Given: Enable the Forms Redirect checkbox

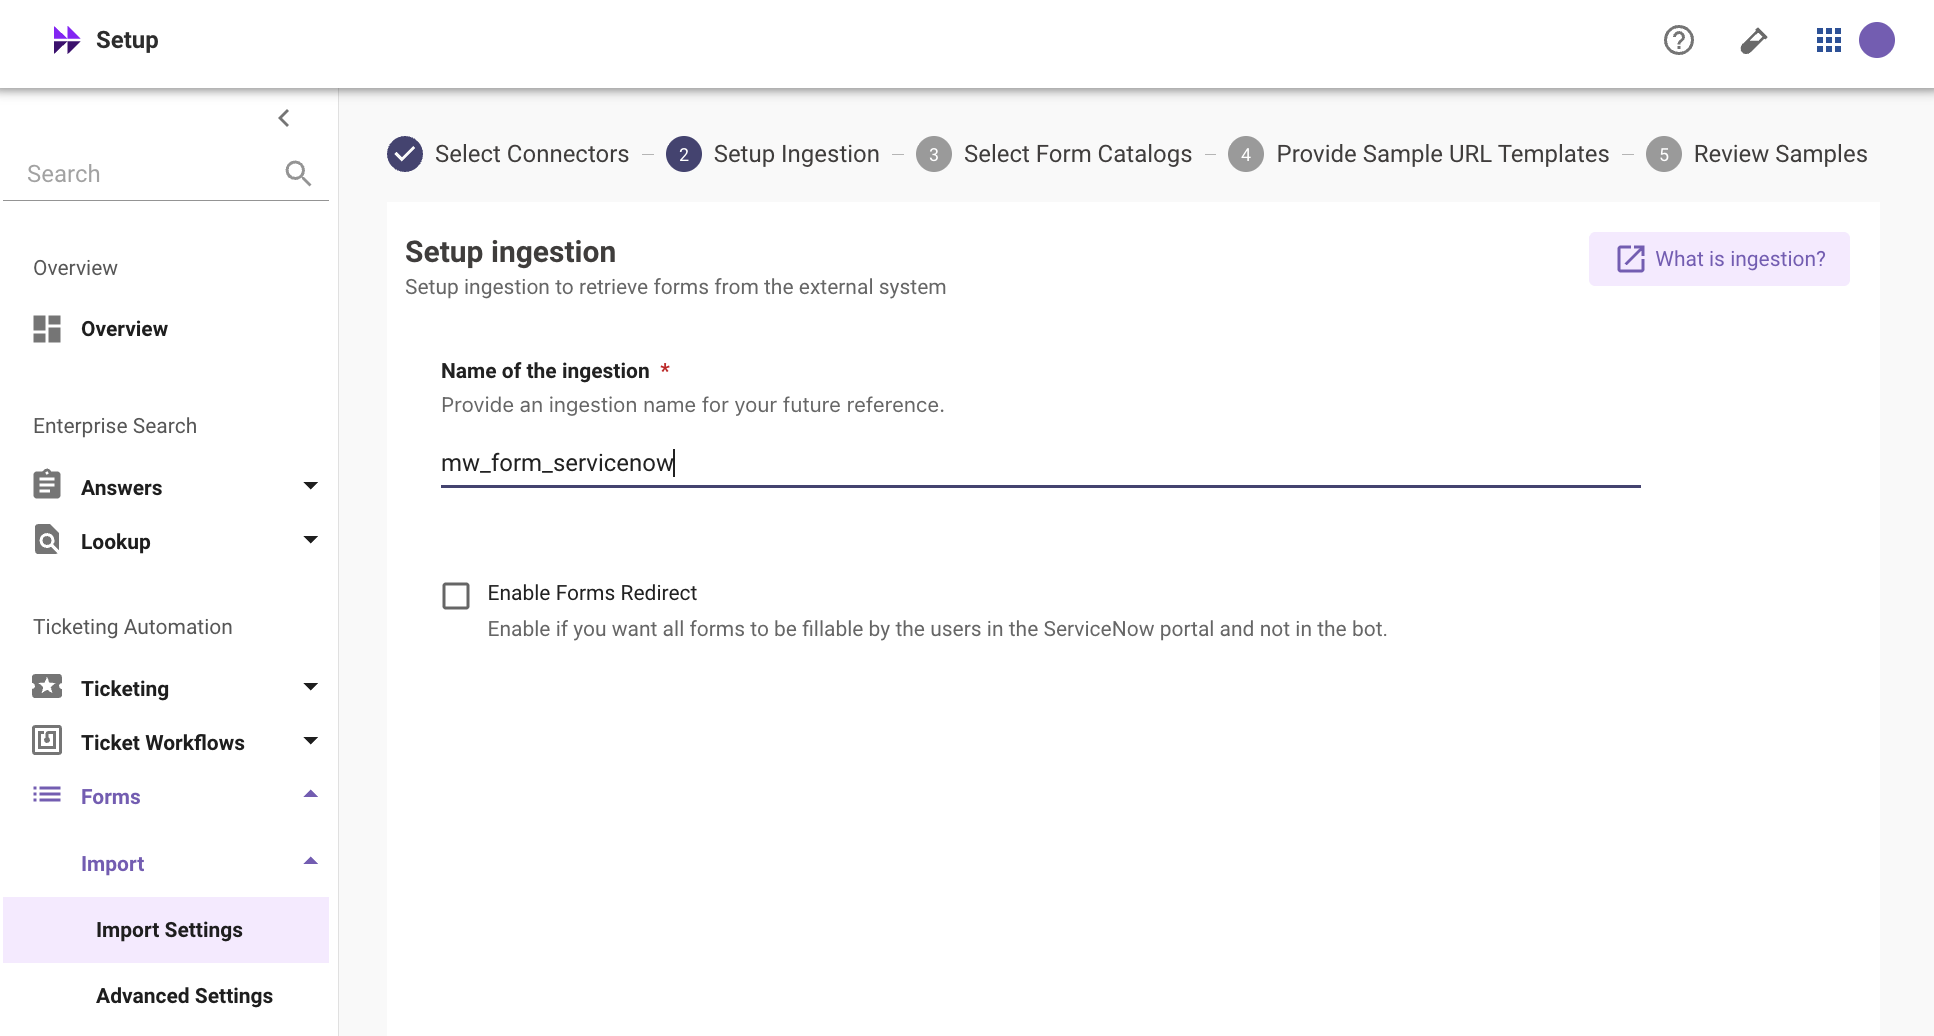Looking at the screenshot, I should 456,596.
